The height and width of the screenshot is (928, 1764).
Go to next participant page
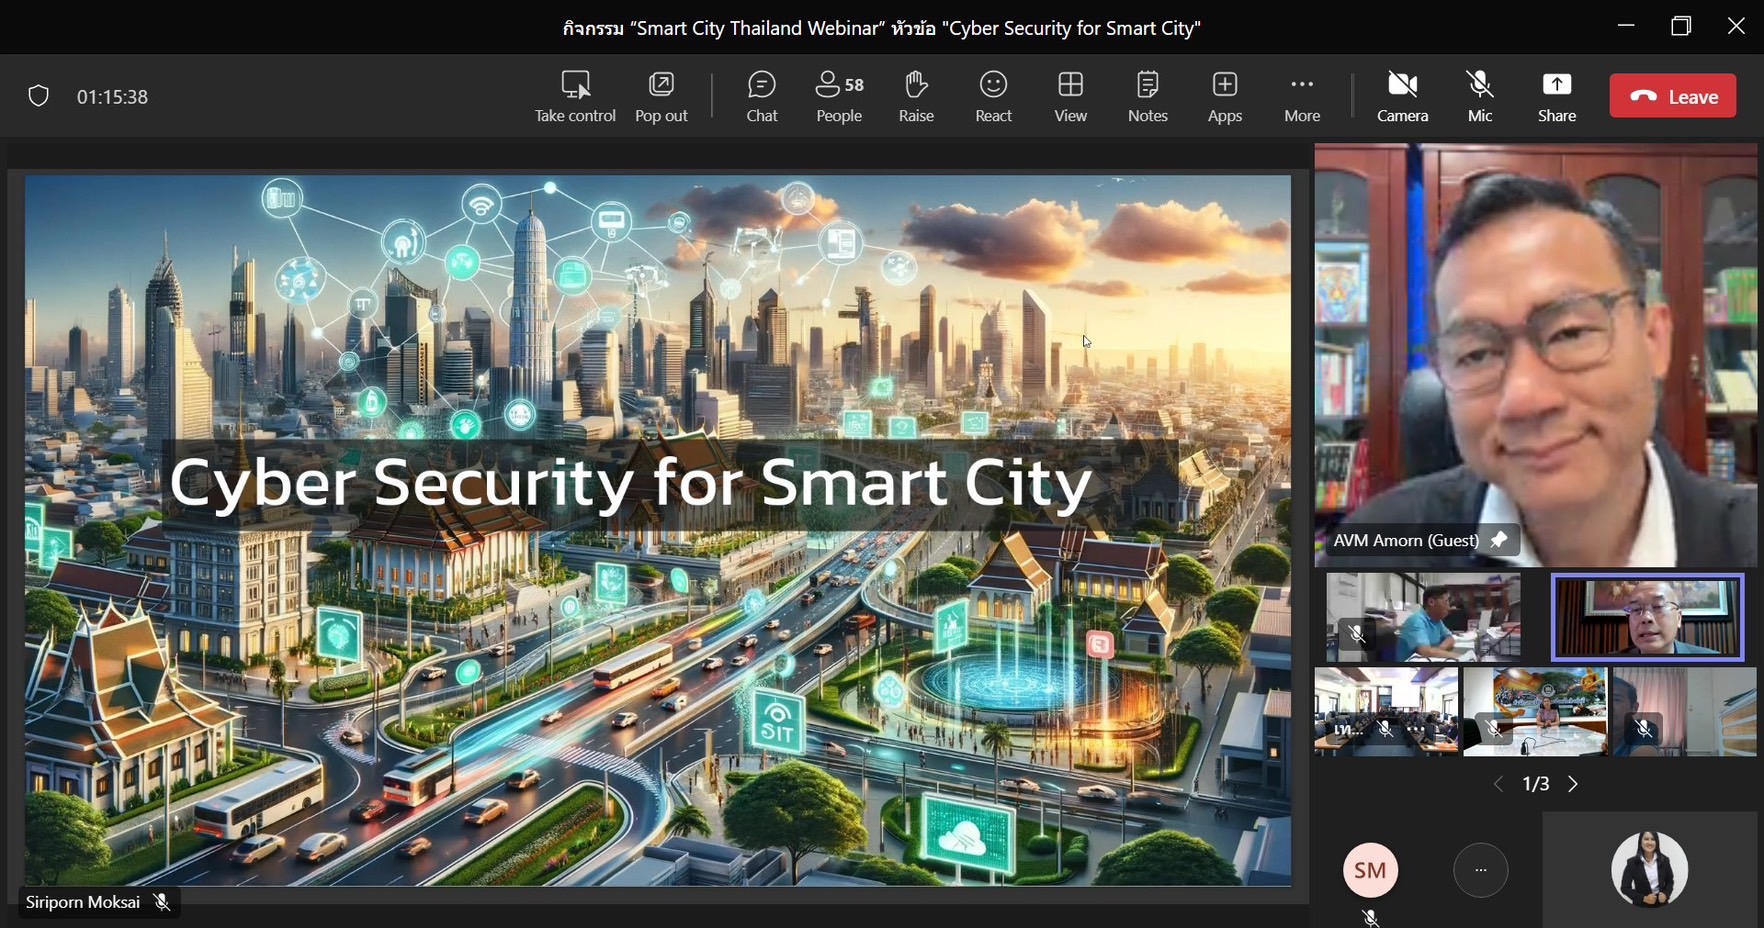1573,784
